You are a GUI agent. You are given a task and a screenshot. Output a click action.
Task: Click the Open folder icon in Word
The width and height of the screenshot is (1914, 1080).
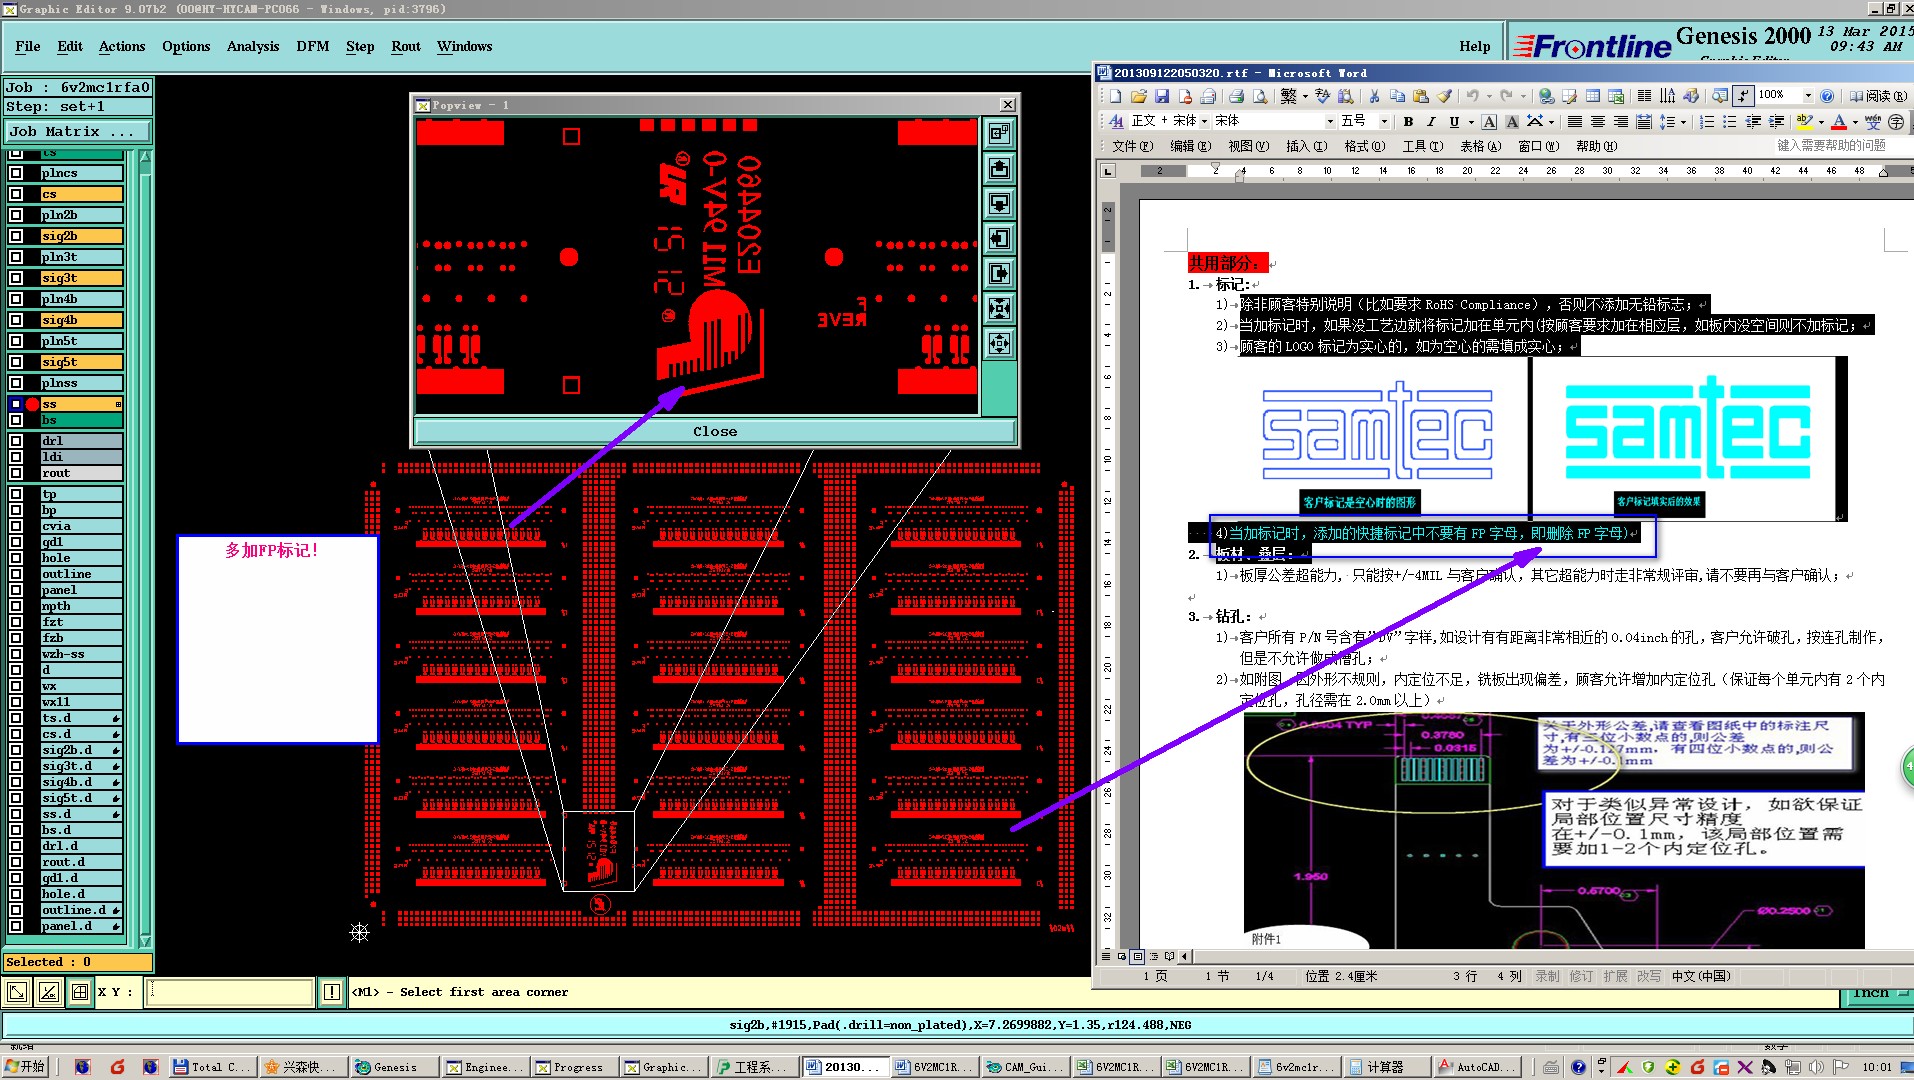(1138, 96)
